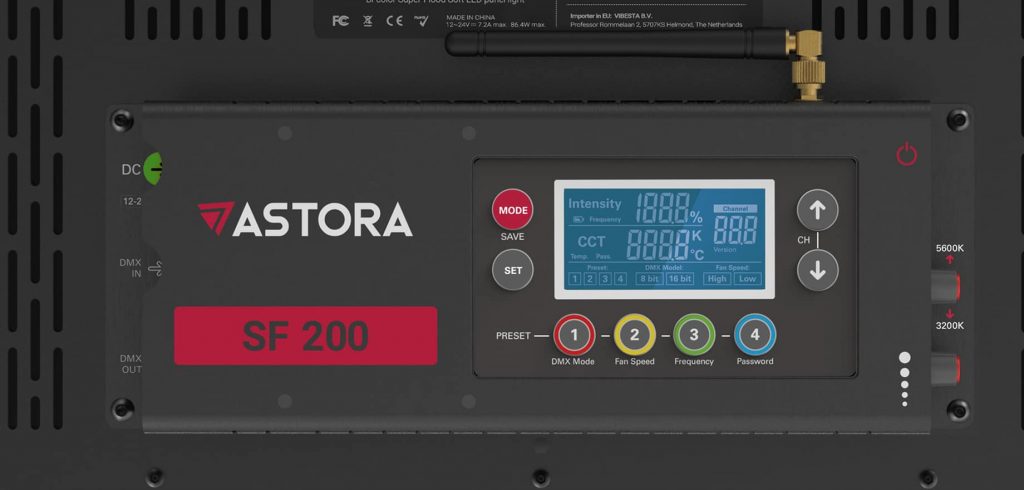The height and width of the screenshot is (490, 1024).
Task: Click the green DC power connector
Action: 153,169
